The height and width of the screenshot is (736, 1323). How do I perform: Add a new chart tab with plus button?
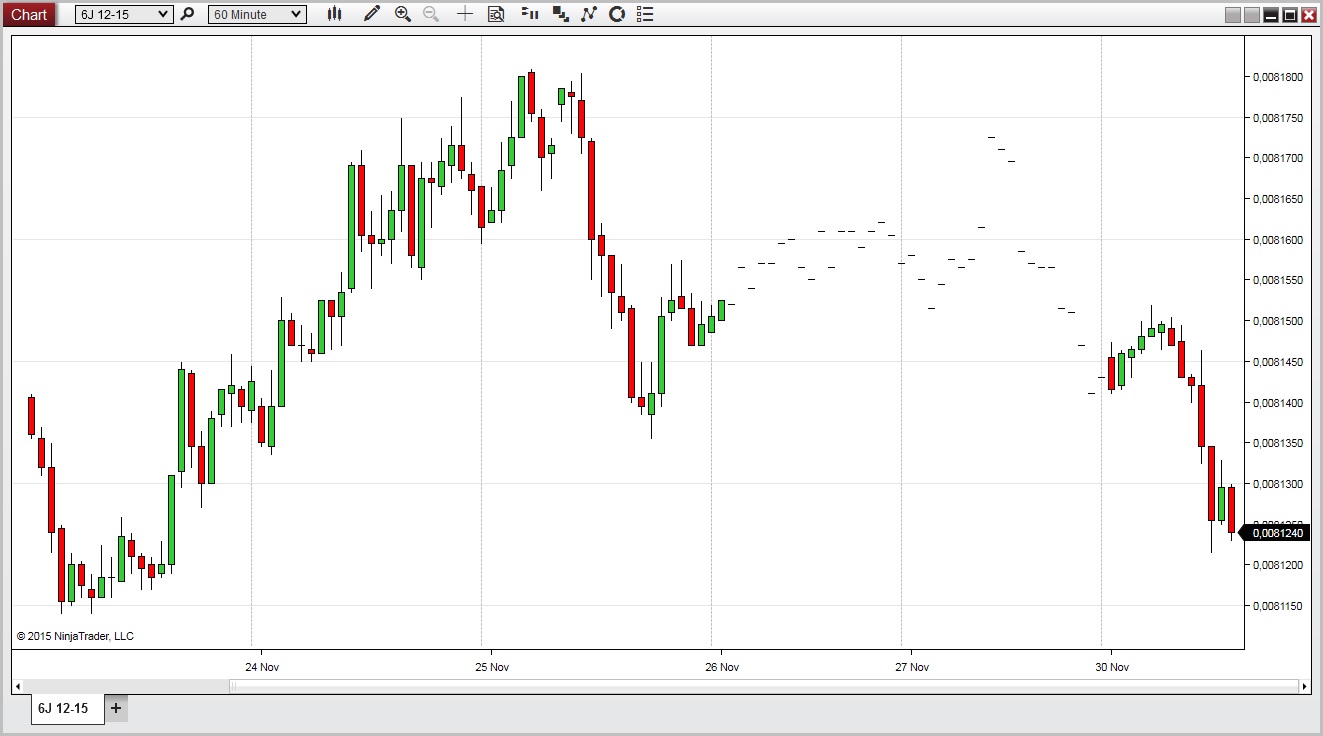116,708
